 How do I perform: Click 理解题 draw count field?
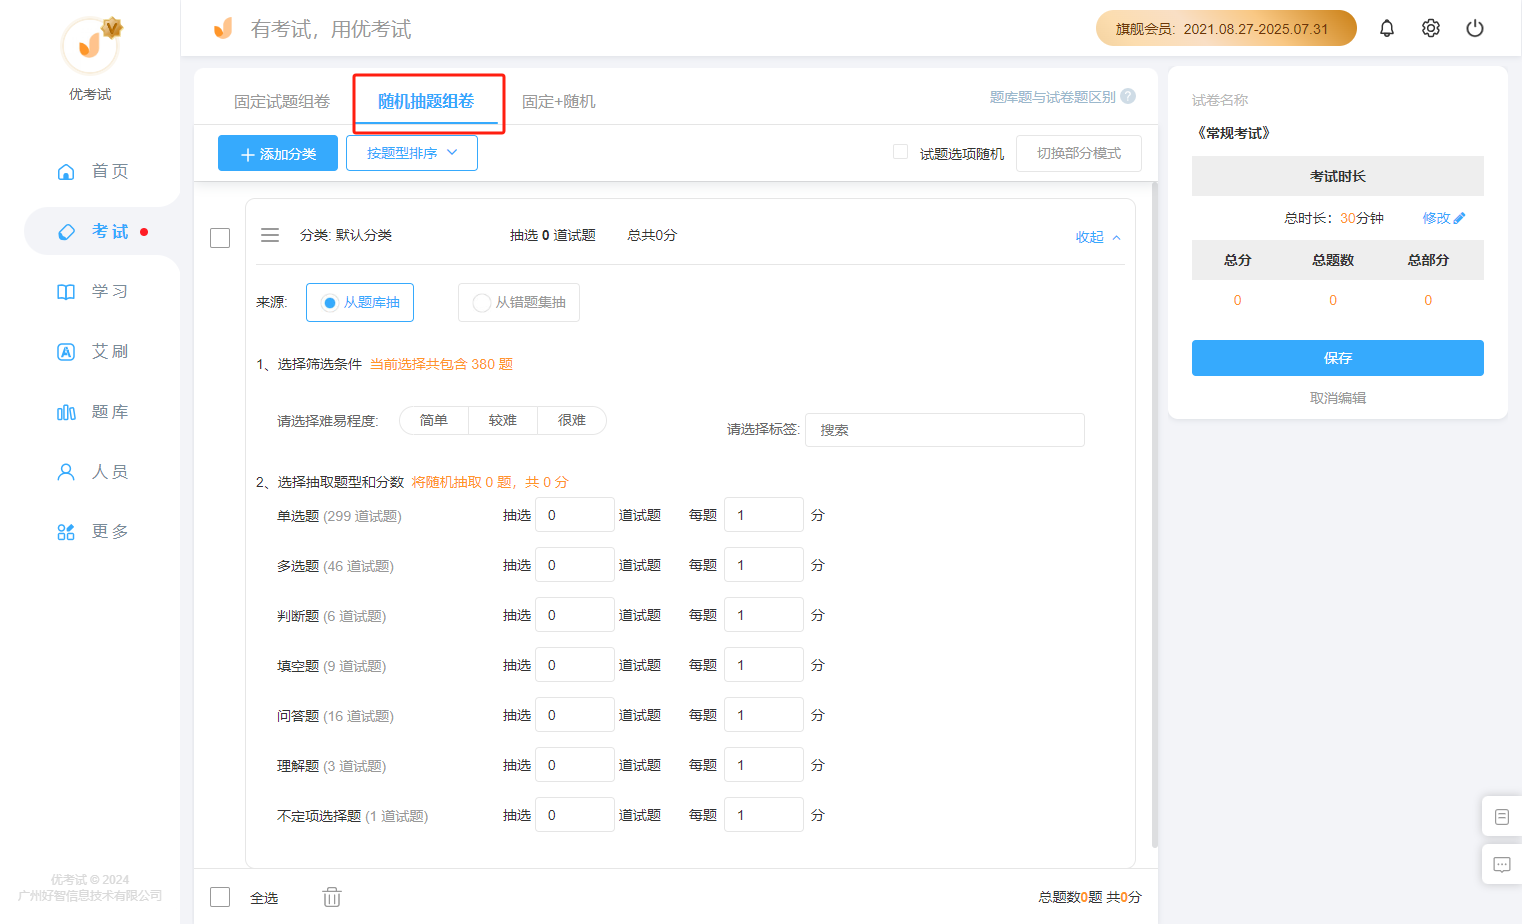575,765
